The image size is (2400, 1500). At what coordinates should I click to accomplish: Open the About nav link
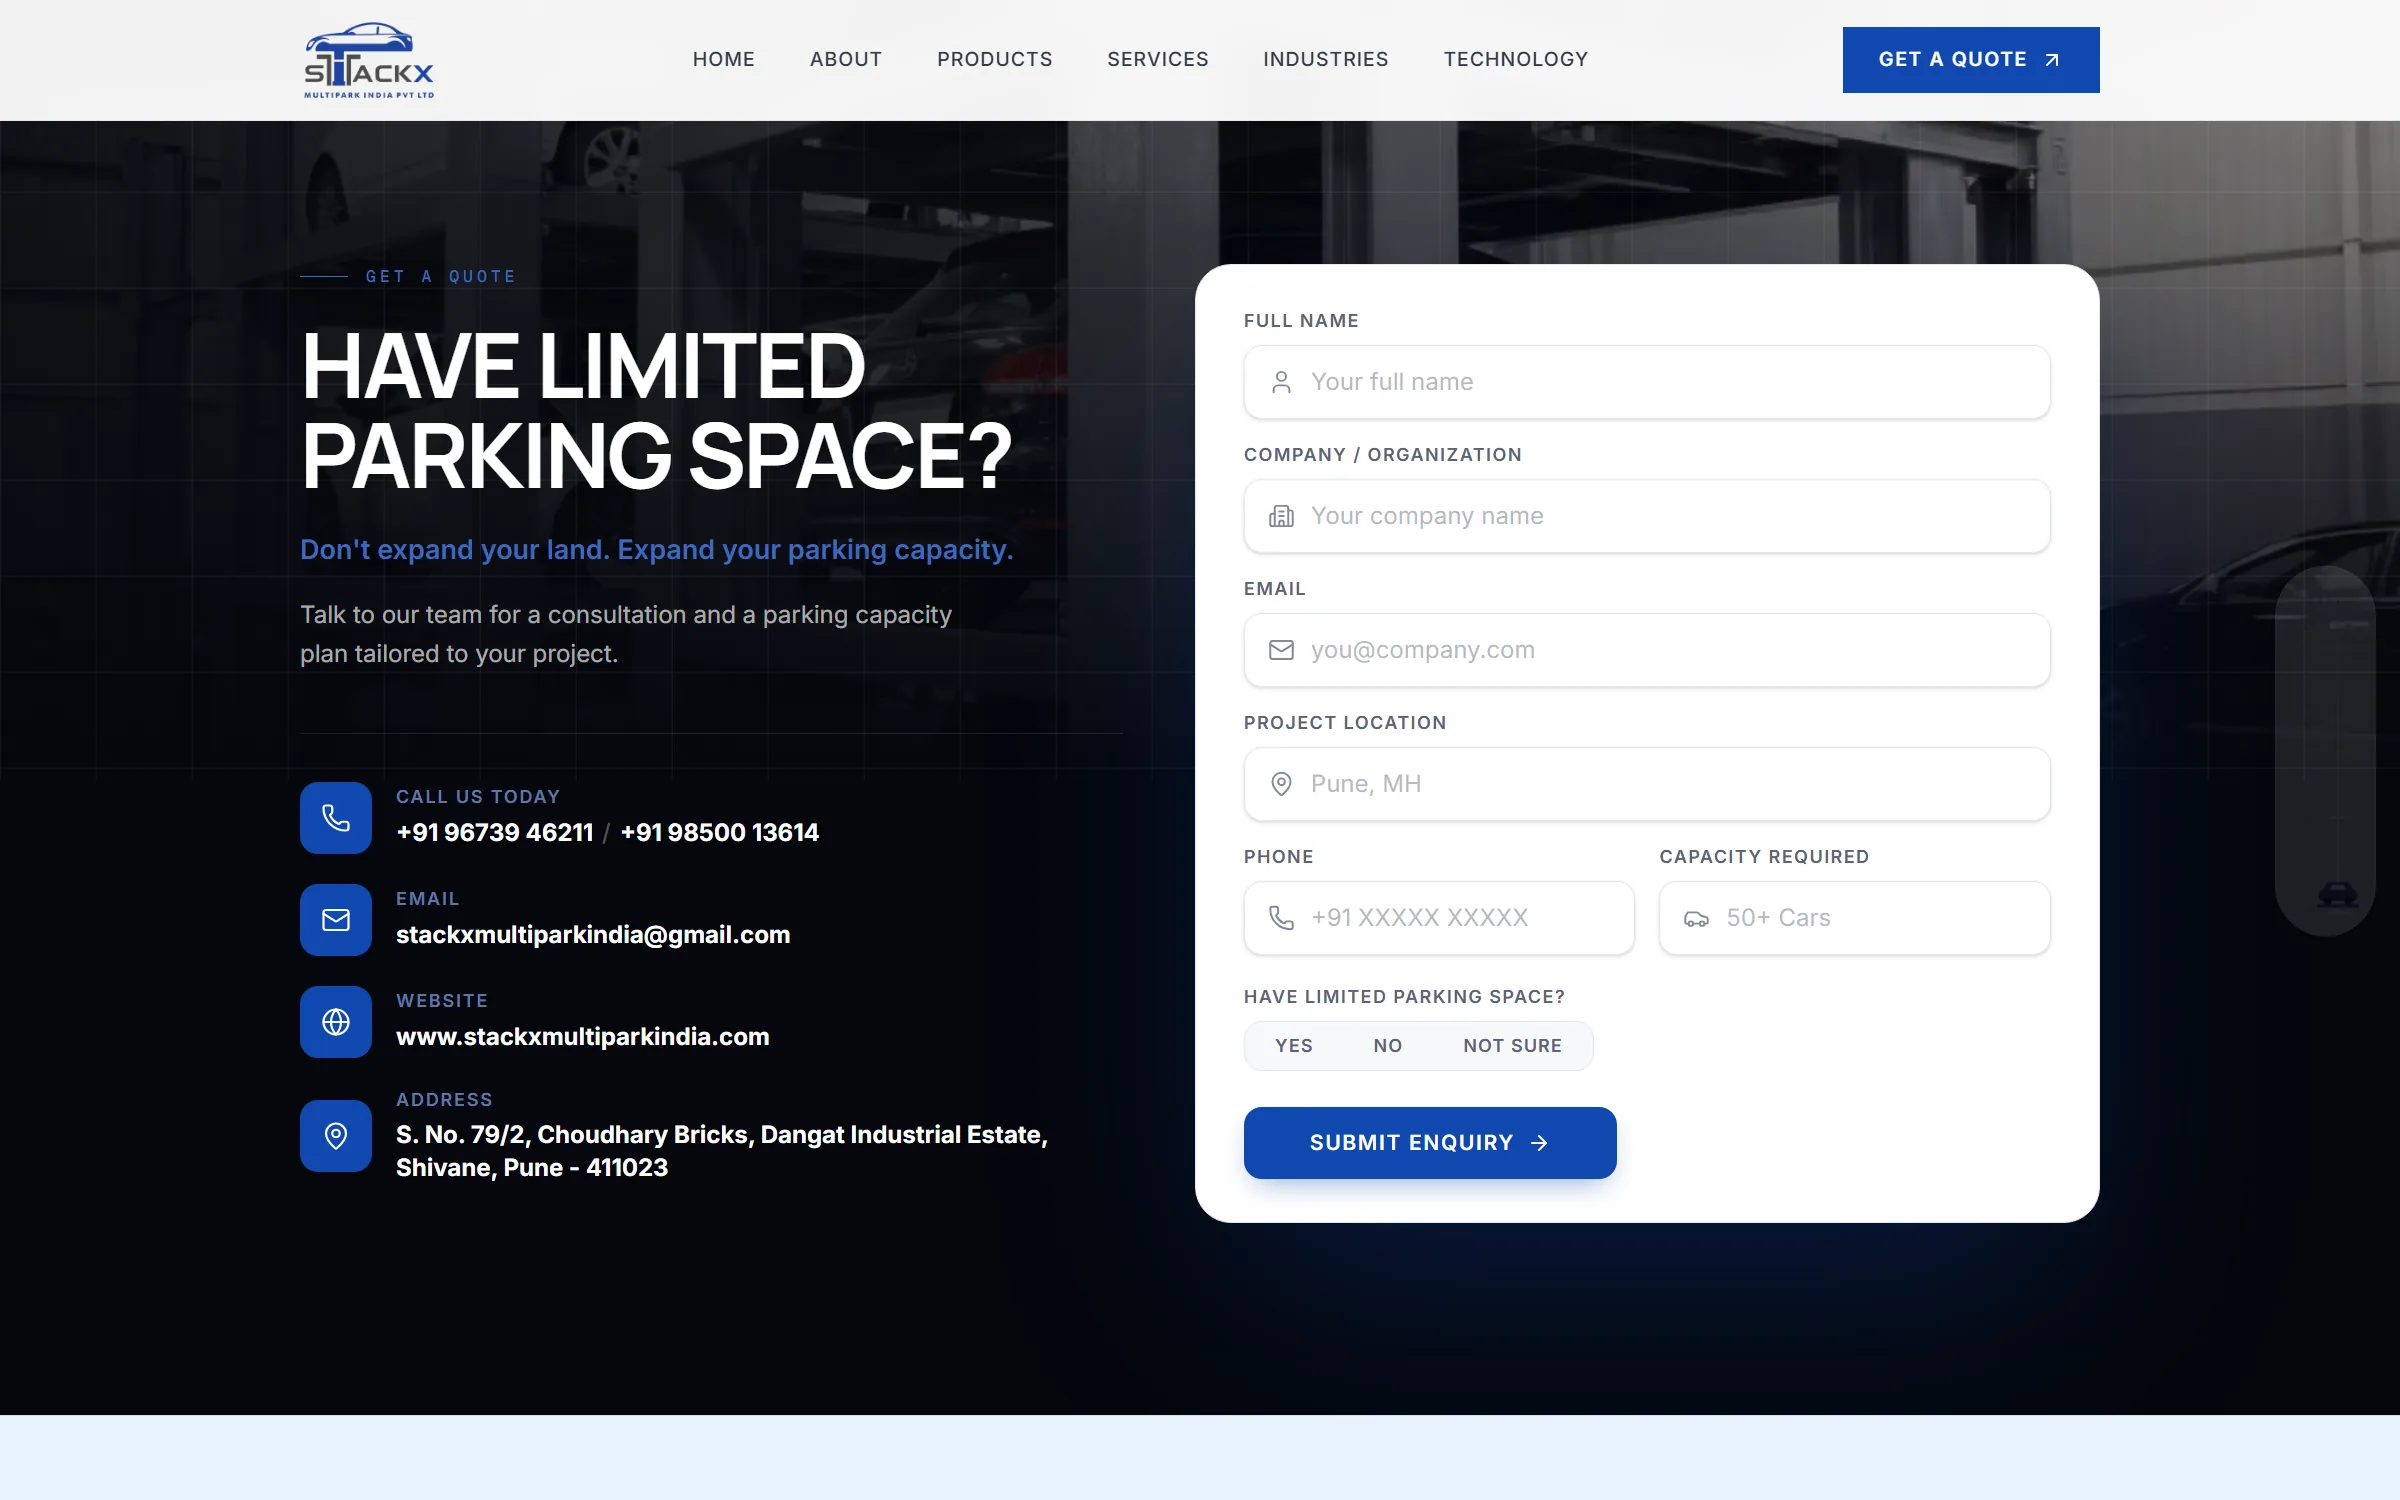point(846,59)
